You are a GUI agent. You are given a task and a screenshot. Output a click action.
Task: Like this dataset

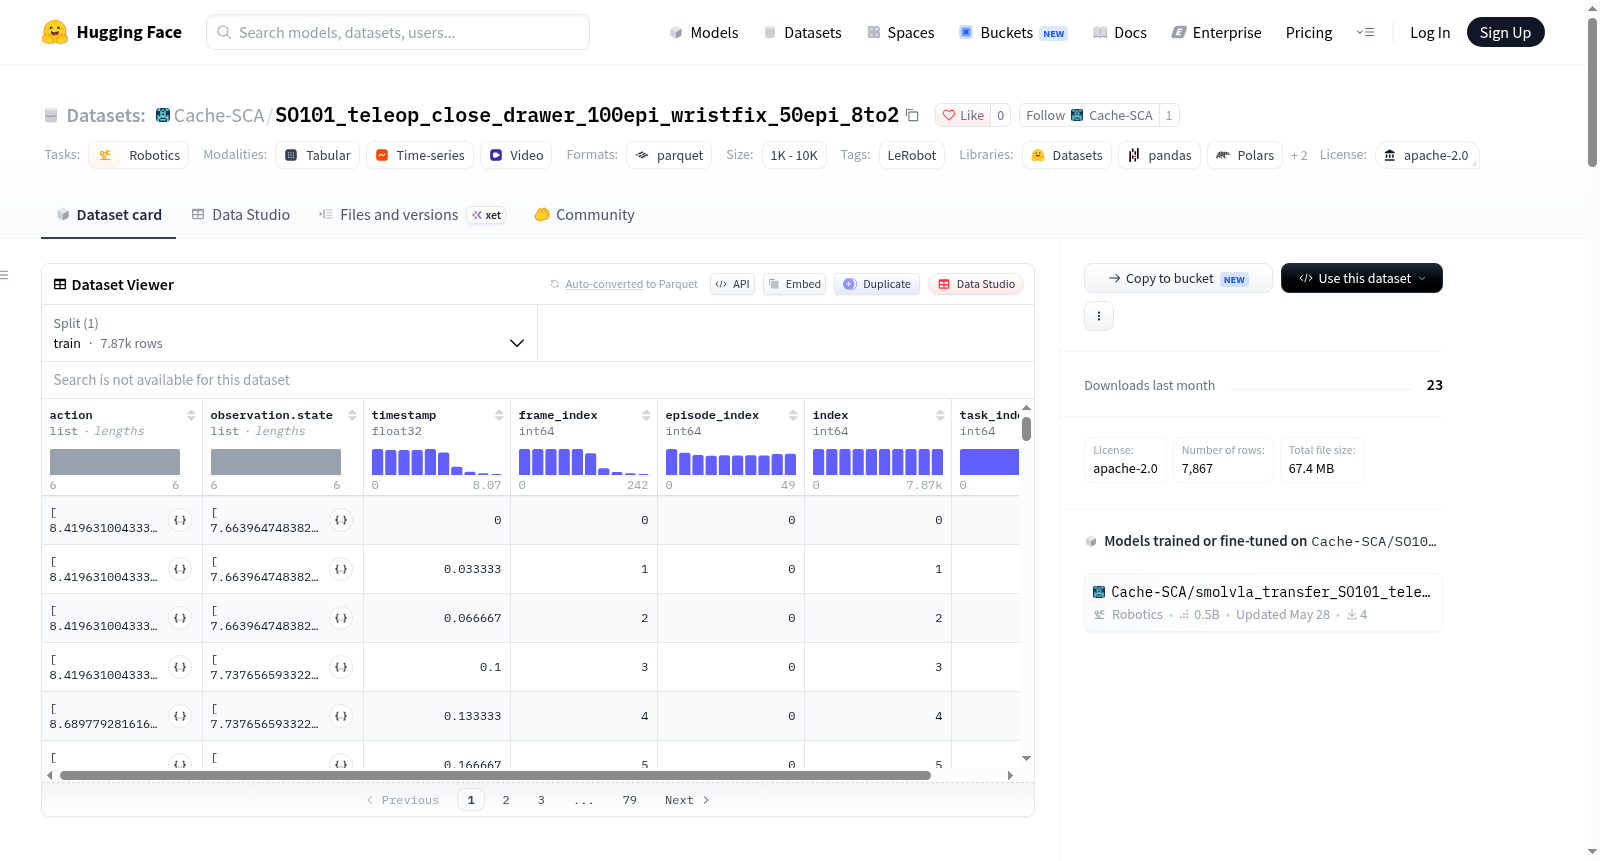(963, 115)
